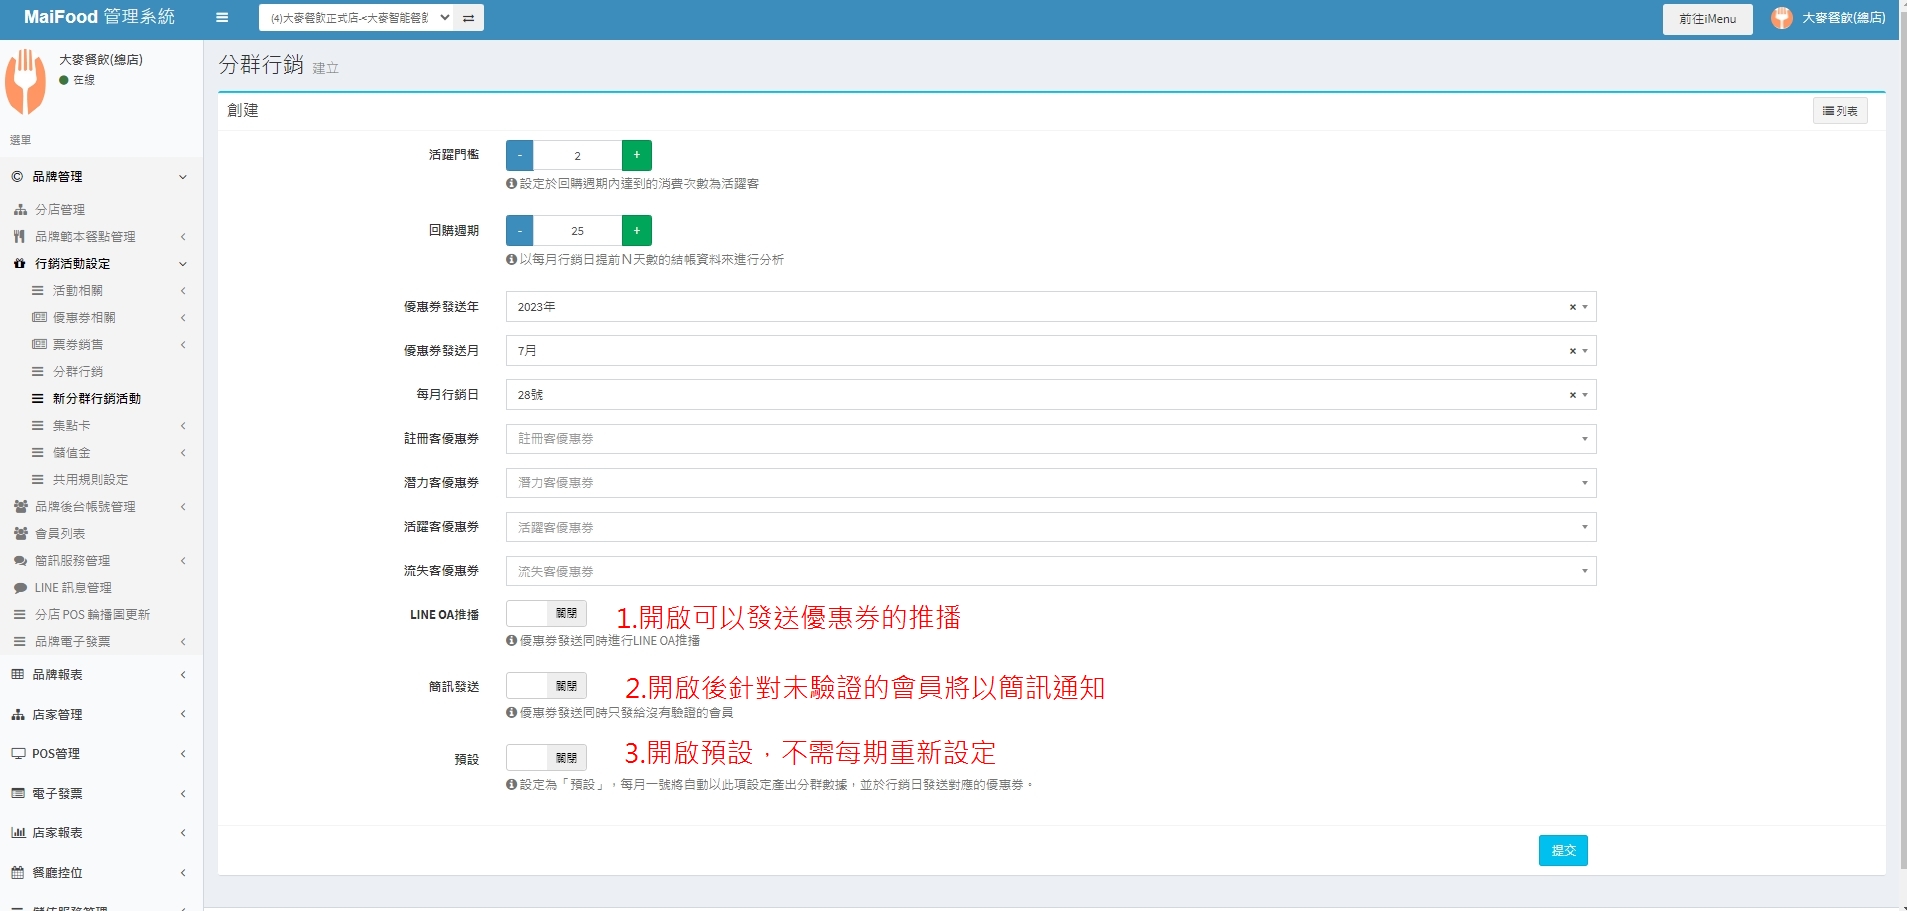Click the 回購週期 number input field

coord(577,231)
